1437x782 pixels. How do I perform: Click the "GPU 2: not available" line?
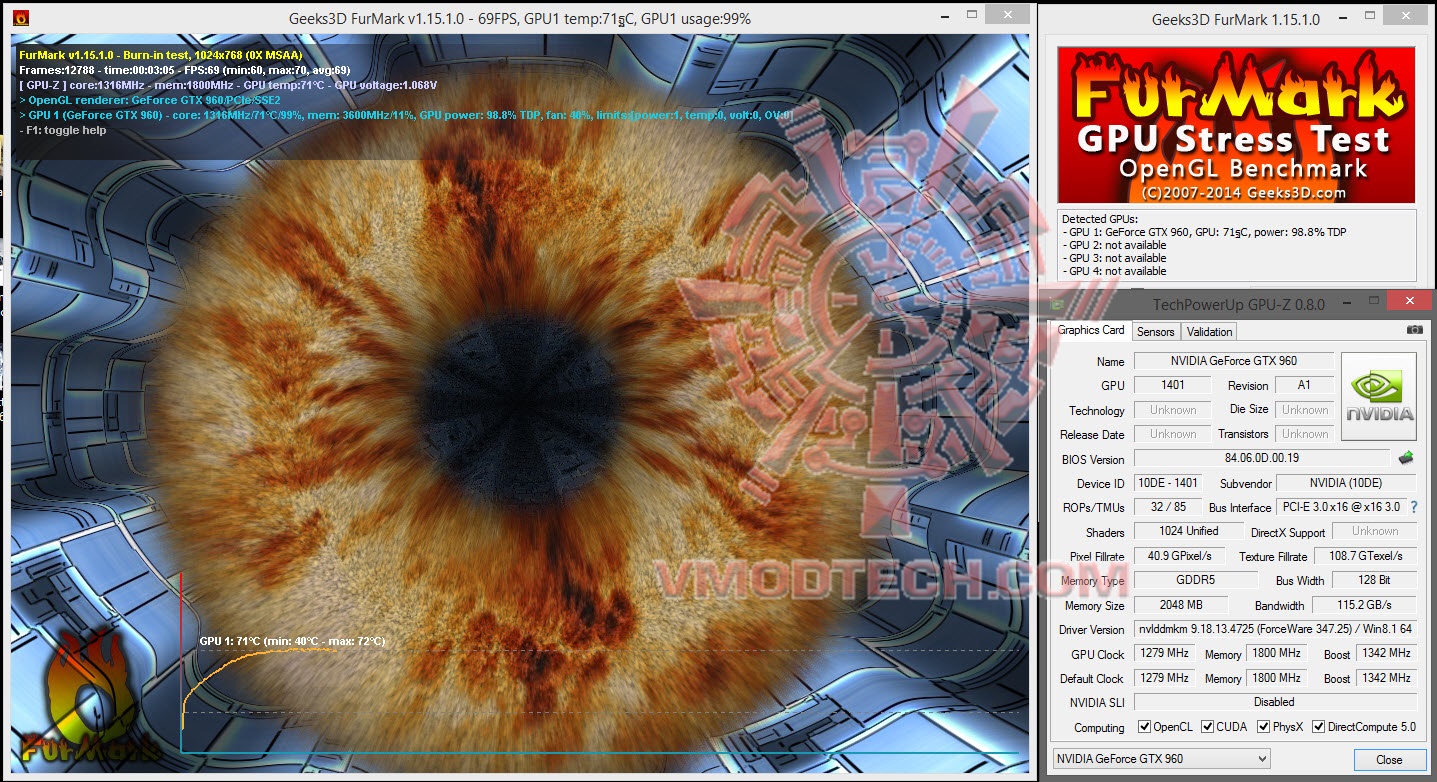tap(1114, 245)
